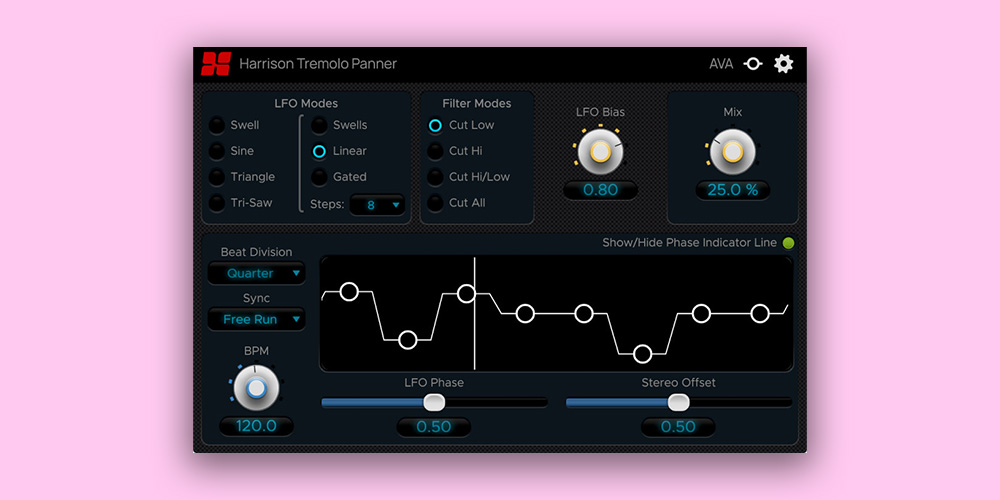
Task: Click the AVA key icon
Action: (753, 64)
